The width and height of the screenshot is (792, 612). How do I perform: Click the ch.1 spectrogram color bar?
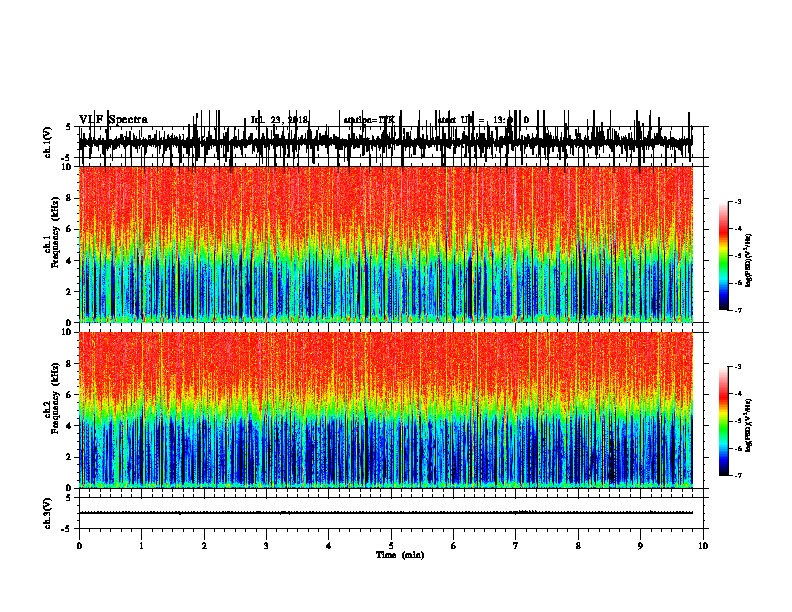(x=723, y=256)
